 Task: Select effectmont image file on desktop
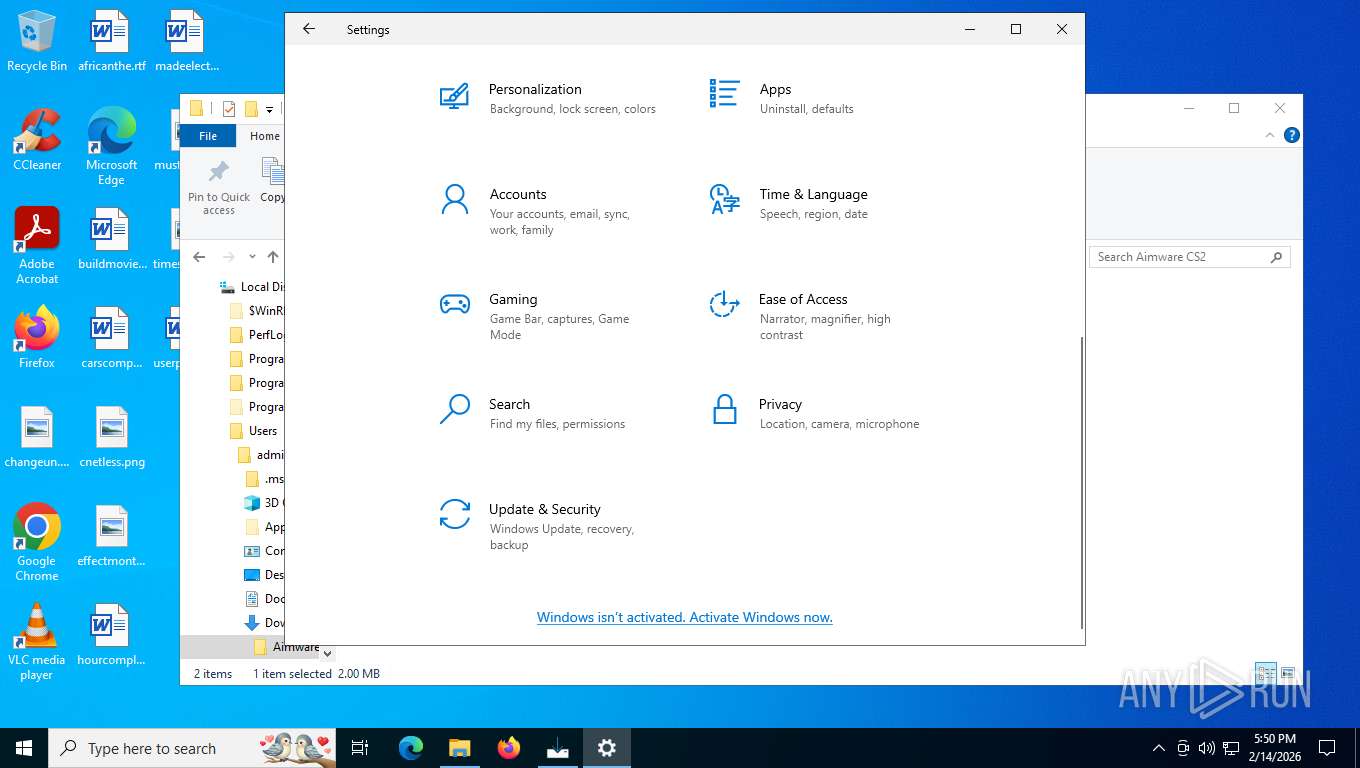[111, 536]
